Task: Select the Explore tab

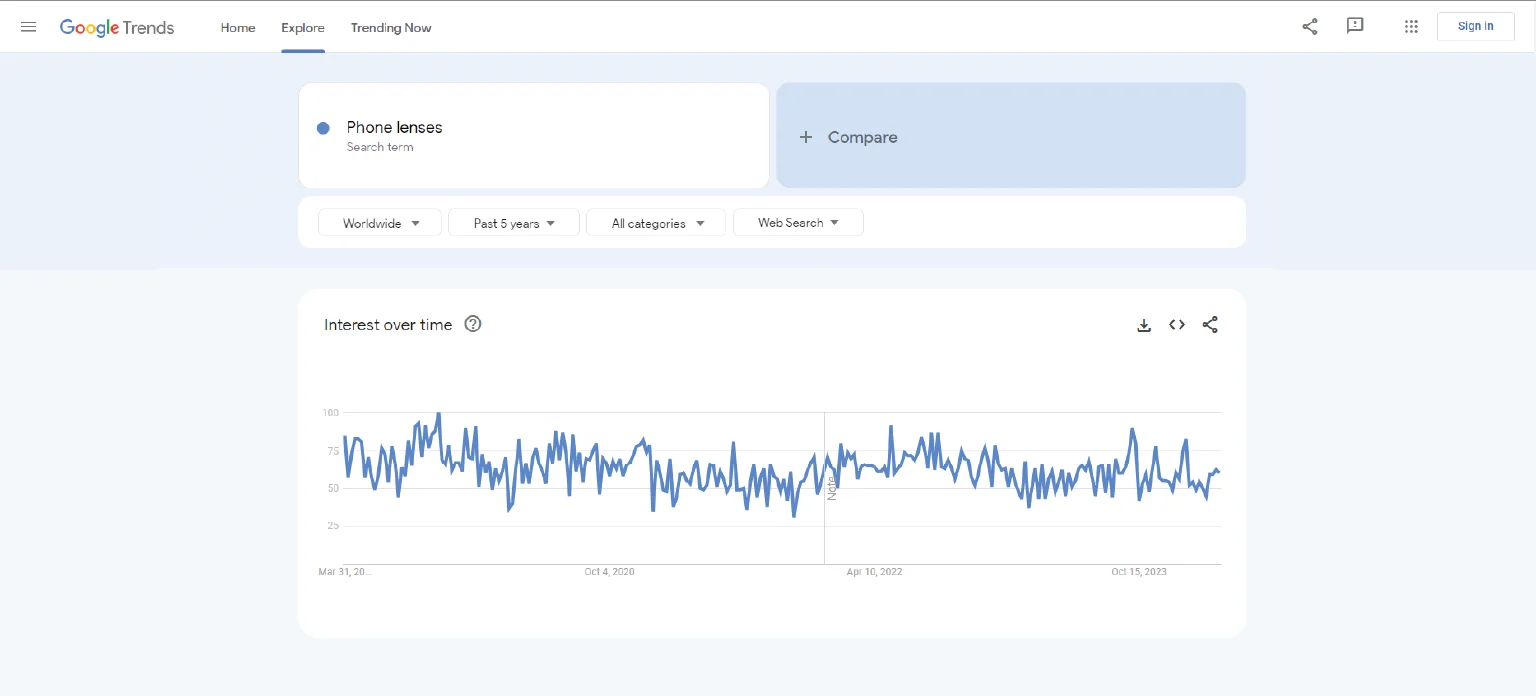Action: pyautogui.click(x=302, y=28)
